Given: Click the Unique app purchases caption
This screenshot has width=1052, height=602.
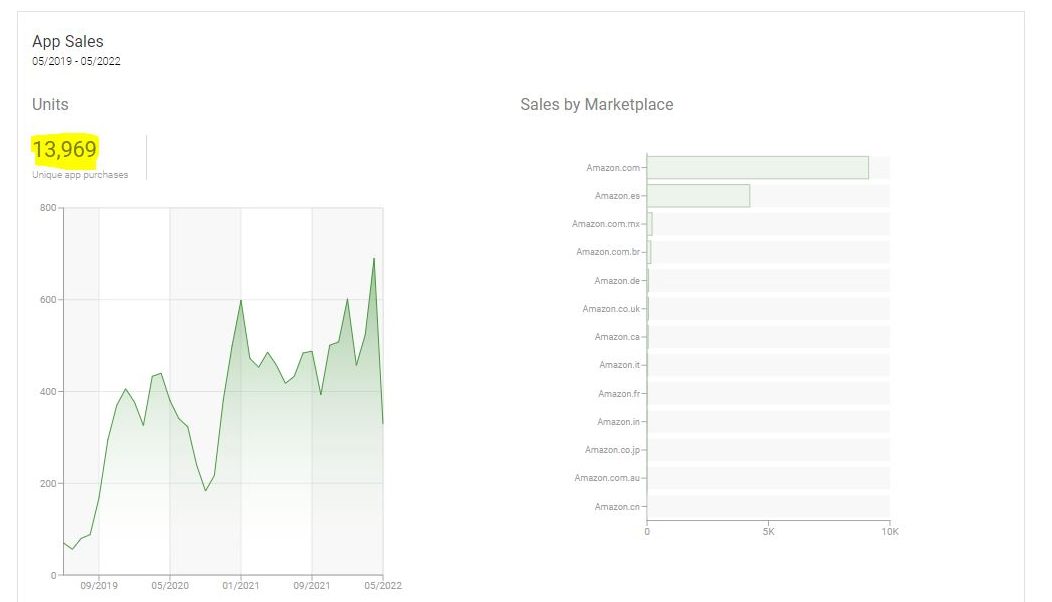Looking at the screenshot, I should point(80,174).
